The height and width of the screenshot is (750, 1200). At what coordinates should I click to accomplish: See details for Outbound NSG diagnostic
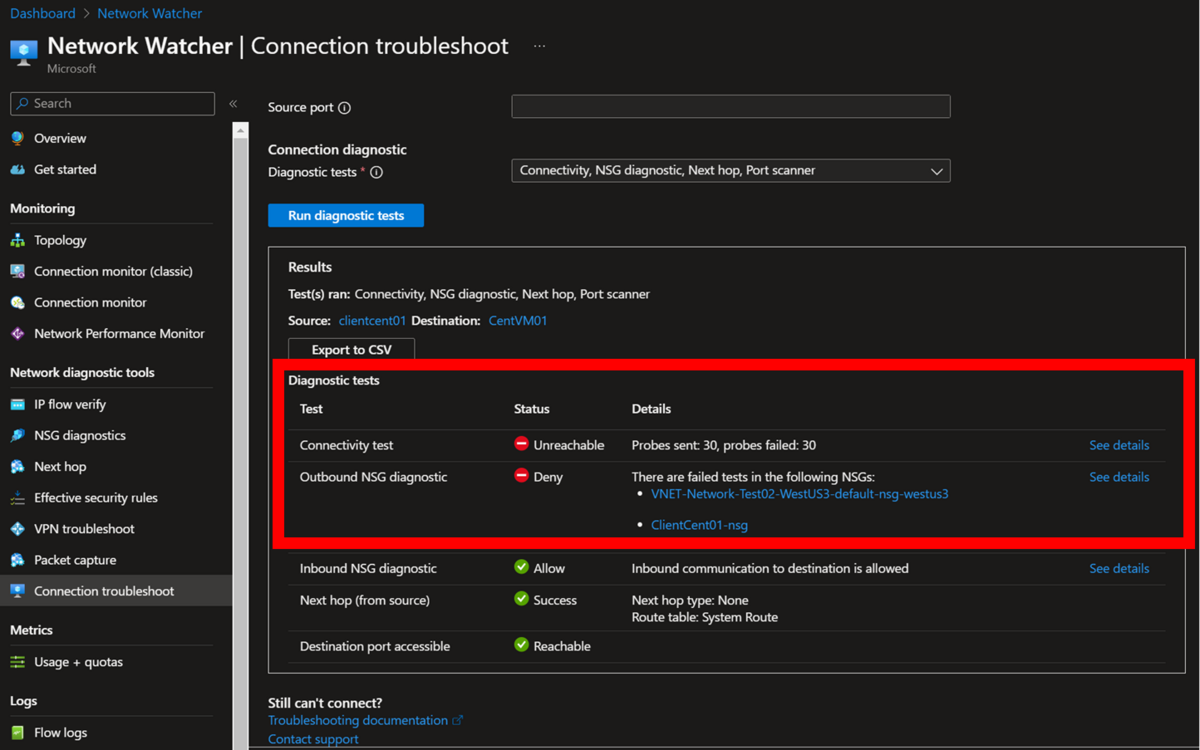click(x=1119, y=477)
